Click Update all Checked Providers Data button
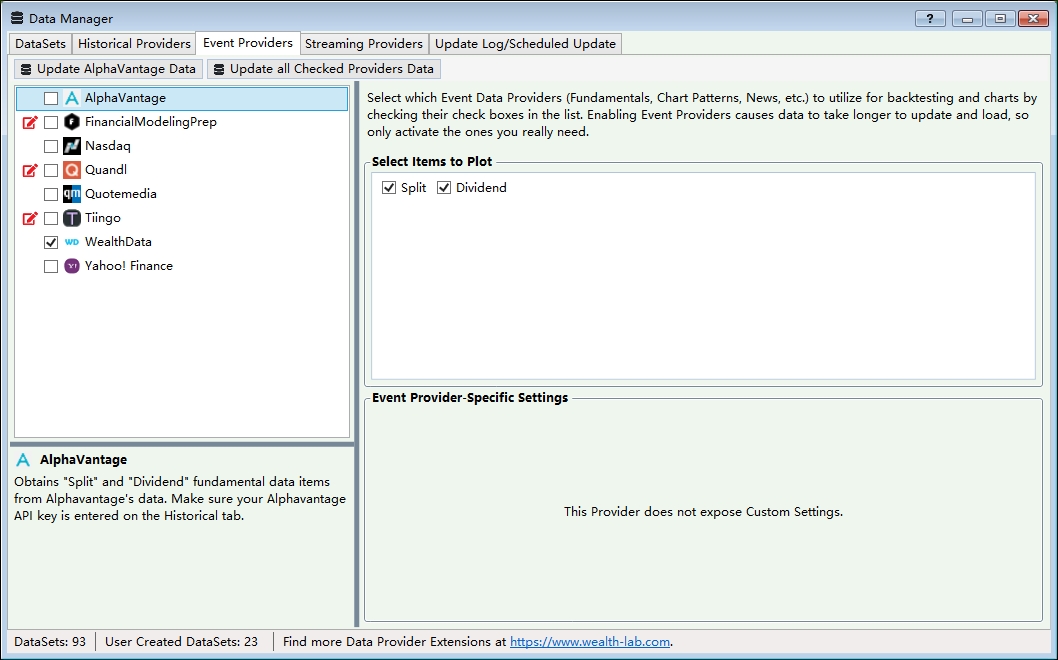The width and height of the screenshot is (1058, 660). (324, 69)
